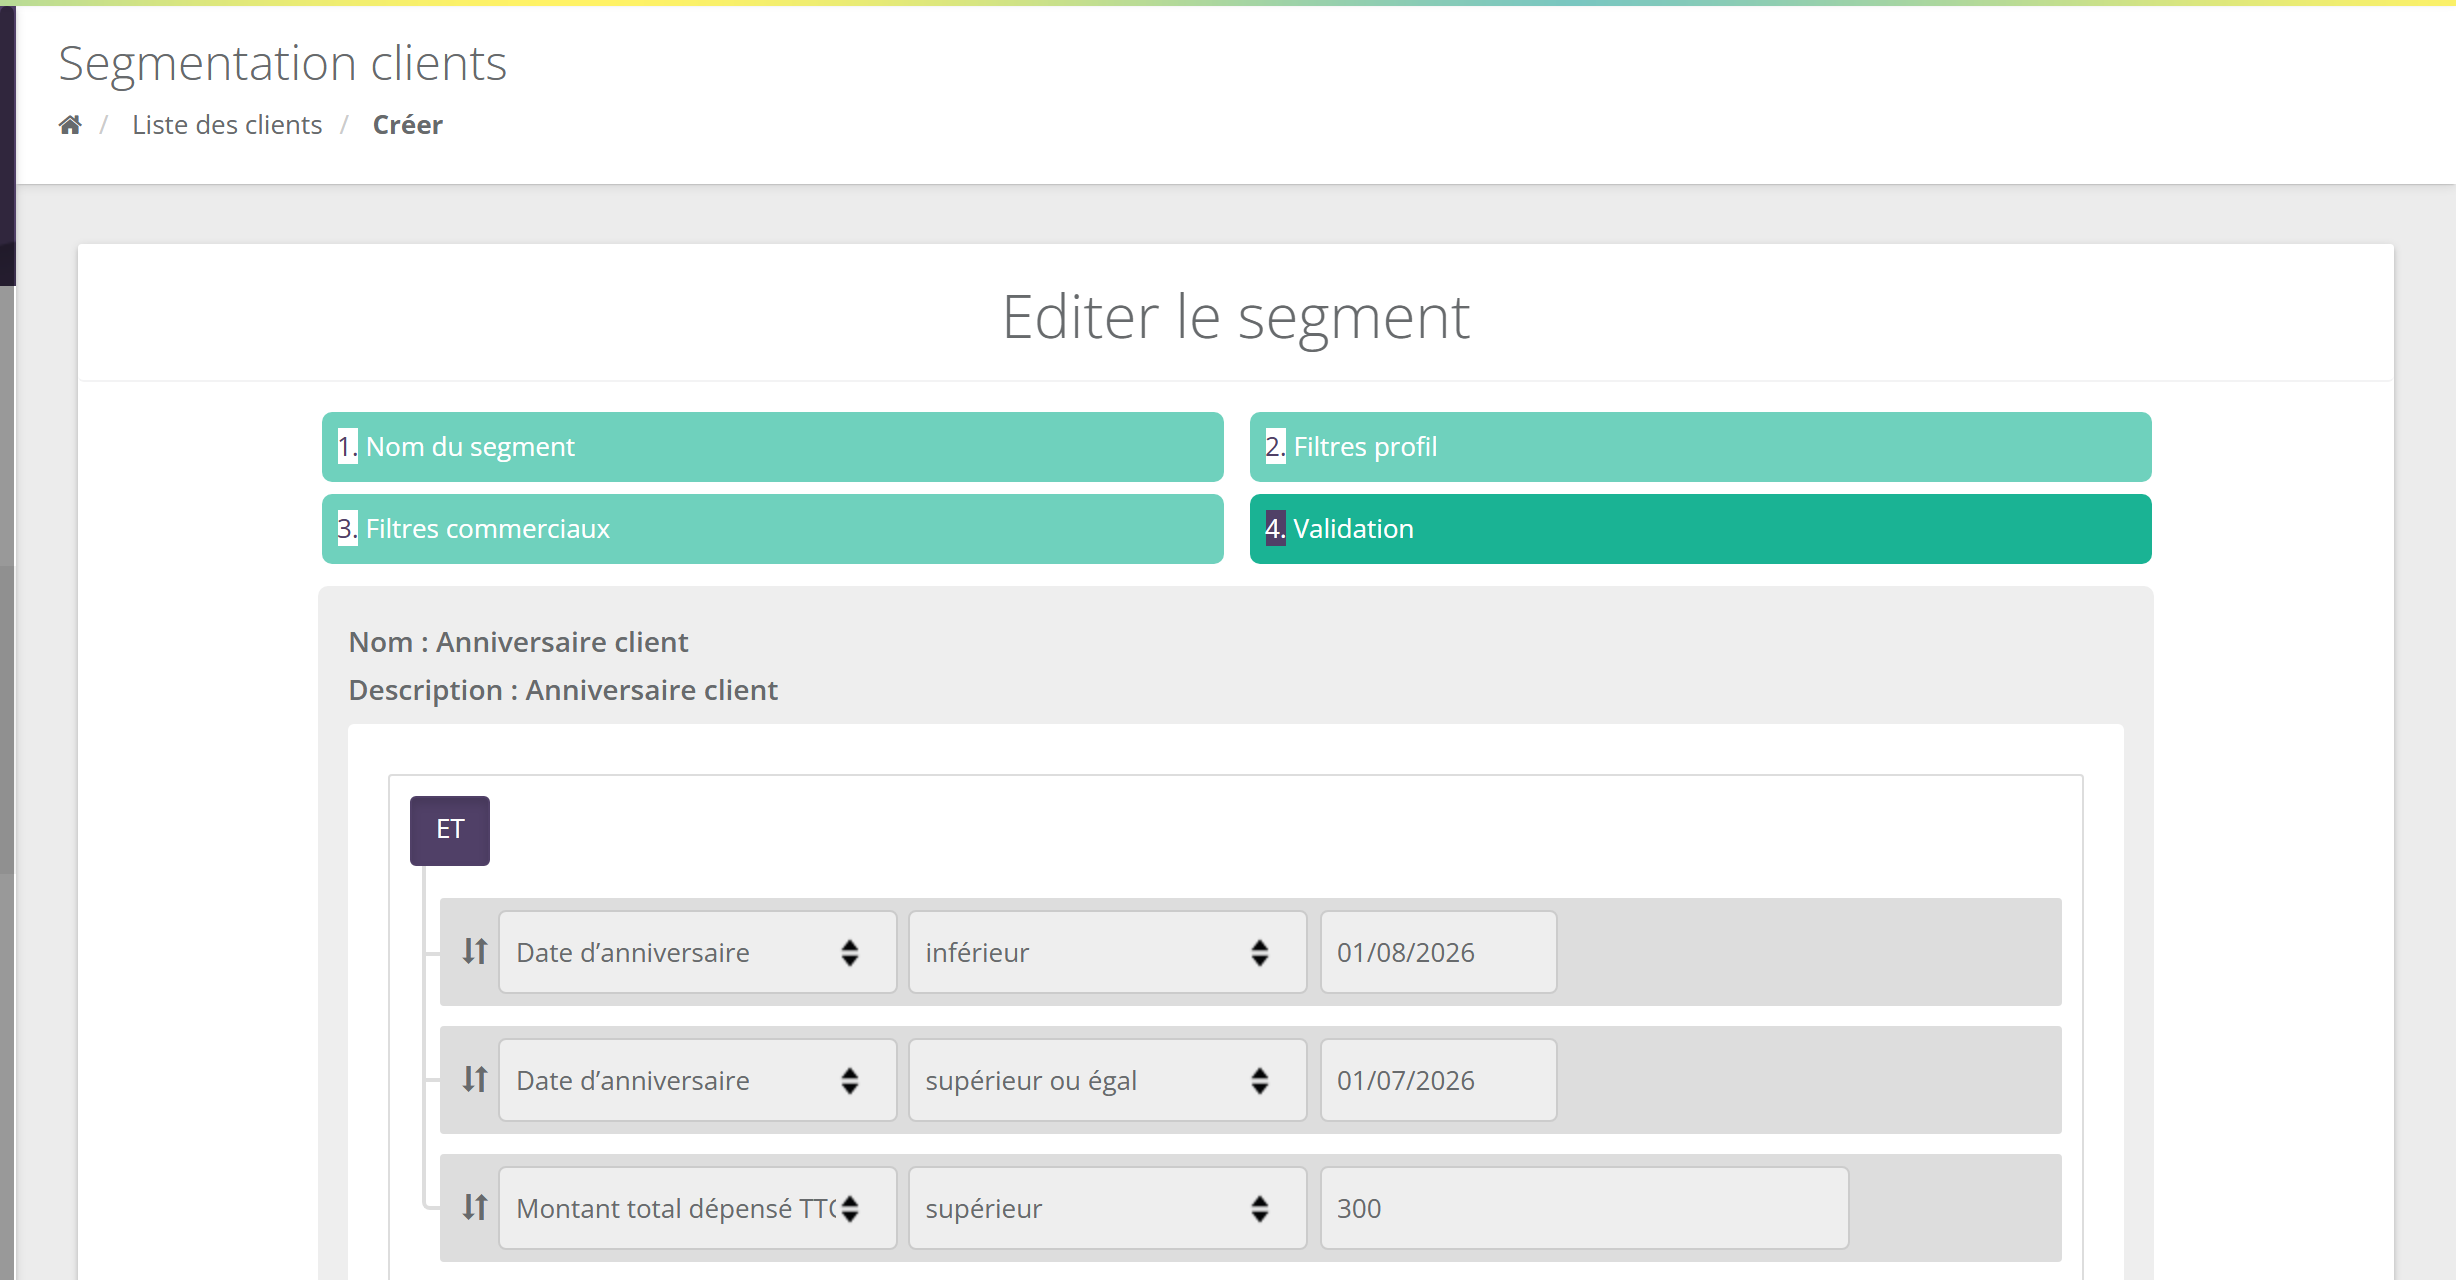Viewport: 2456px width, 1280px height.
Task: Open the inférieur operator dropdown
Action: [1108, 952]
